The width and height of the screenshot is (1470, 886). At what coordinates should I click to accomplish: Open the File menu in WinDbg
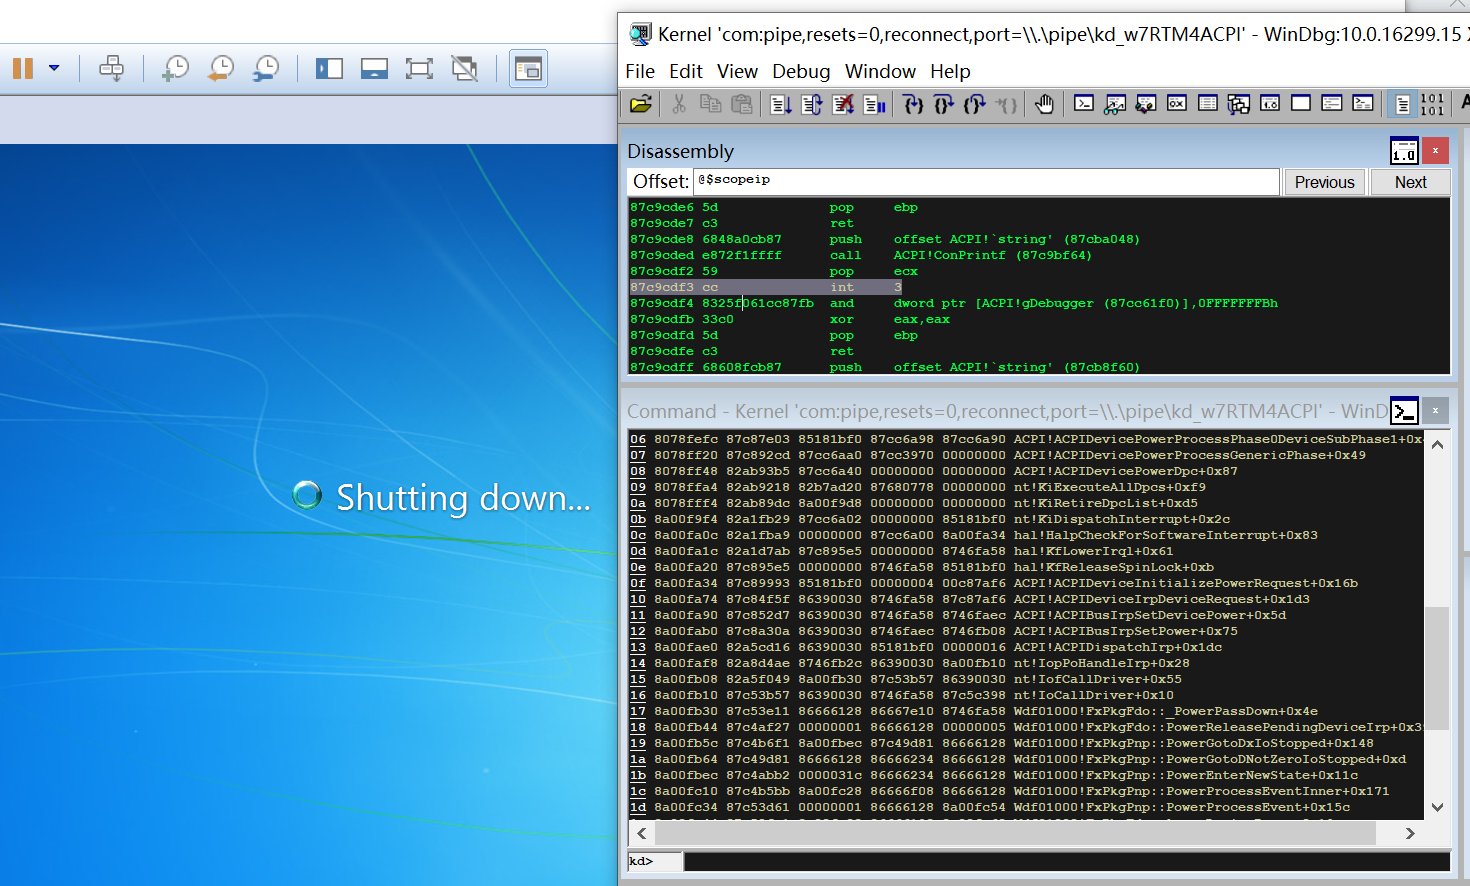click(640, 71)
